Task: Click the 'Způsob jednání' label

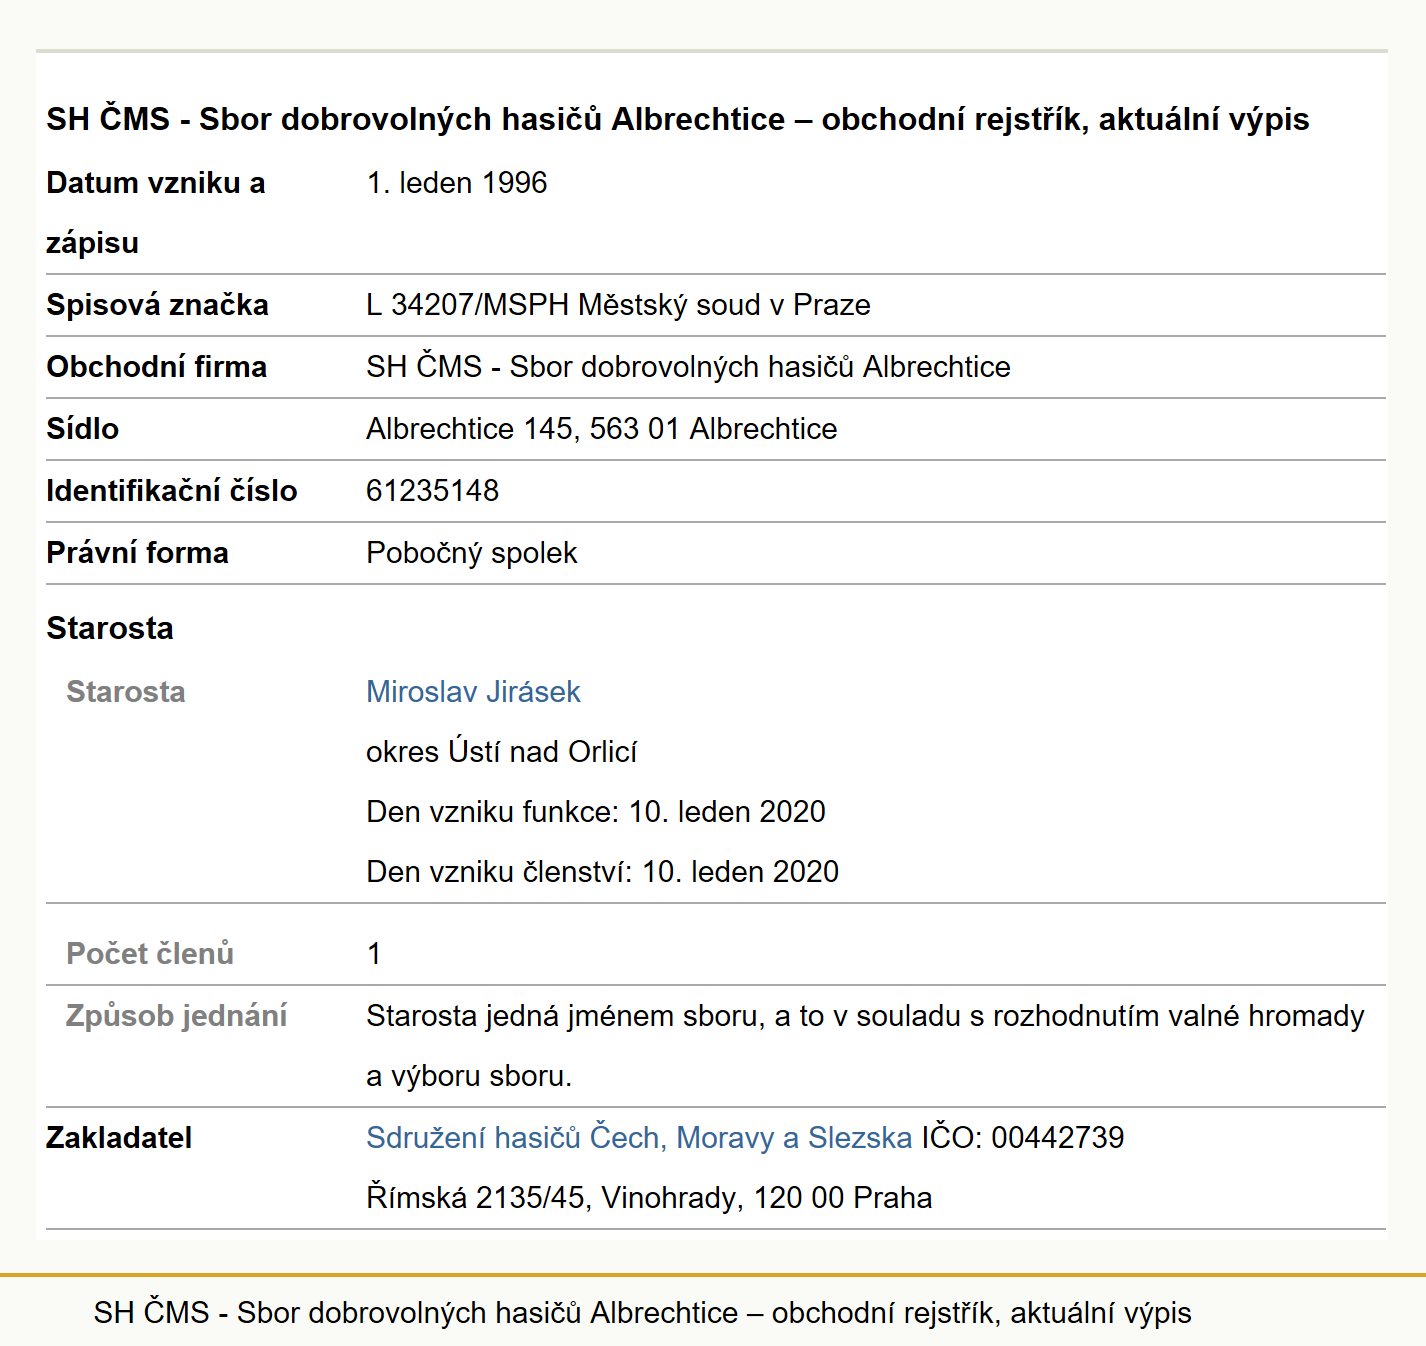Action: pyautogui.click(x=176, y=1016)
